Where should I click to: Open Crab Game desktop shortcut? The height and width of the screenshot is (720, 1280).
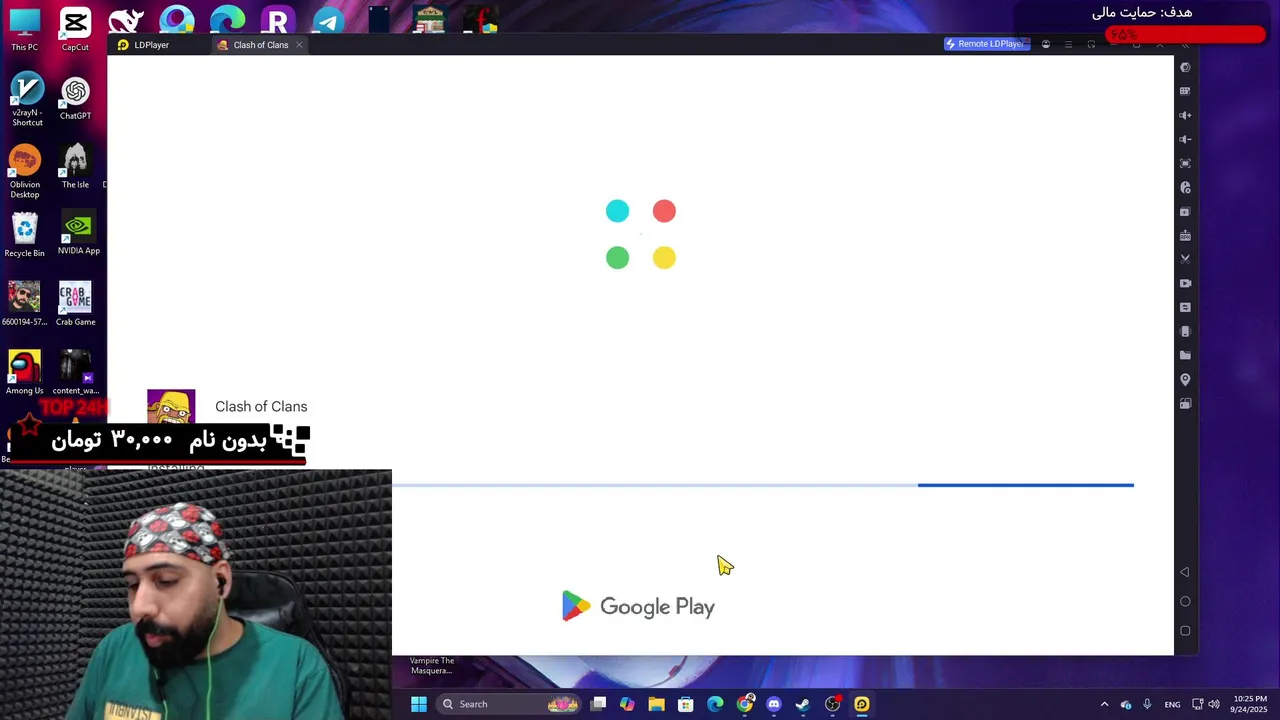75,304
